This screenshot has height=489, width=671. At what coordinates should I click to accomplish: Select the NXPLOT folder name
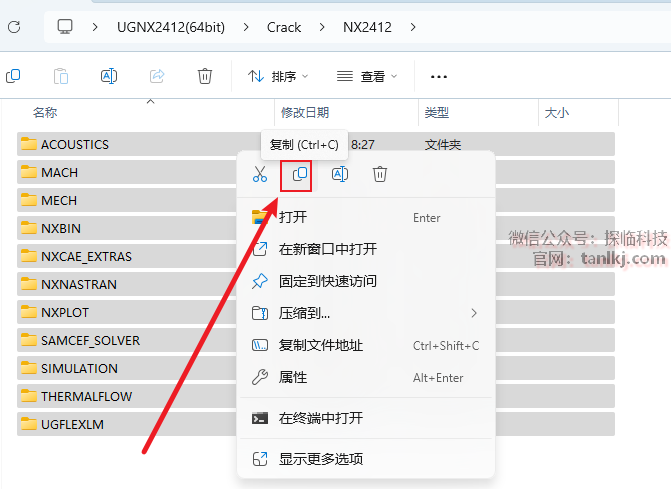click(x=65, y=313)
